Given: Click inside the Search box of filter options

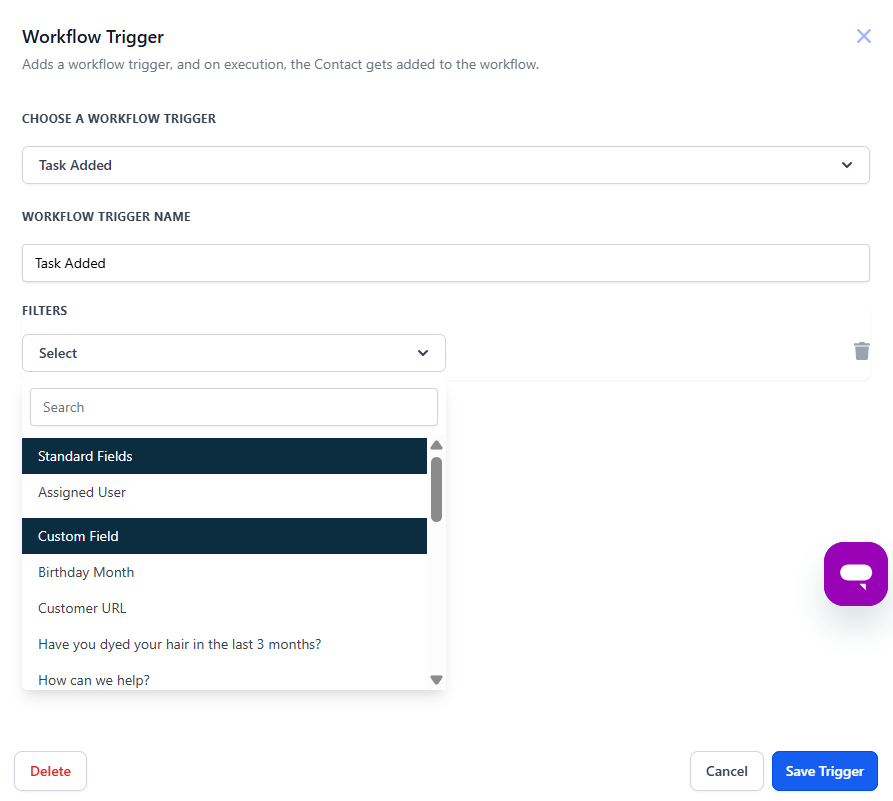Looking at the screenshot, I should (233, 407).
